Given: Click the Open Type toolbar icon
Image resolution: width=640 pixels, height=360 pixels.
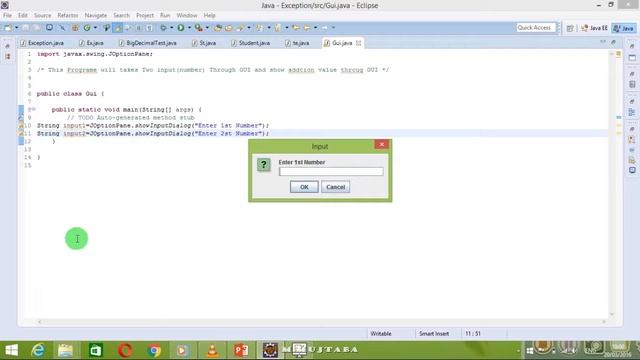Looking at the screenshot, I should (106, 28).
